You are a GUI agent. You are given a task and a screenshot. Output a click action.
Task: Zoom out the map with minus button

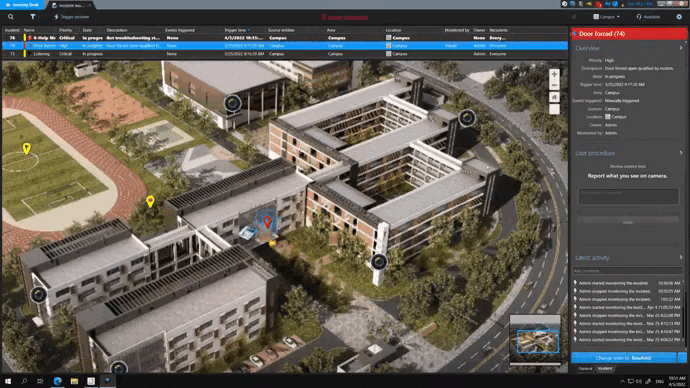554,85
